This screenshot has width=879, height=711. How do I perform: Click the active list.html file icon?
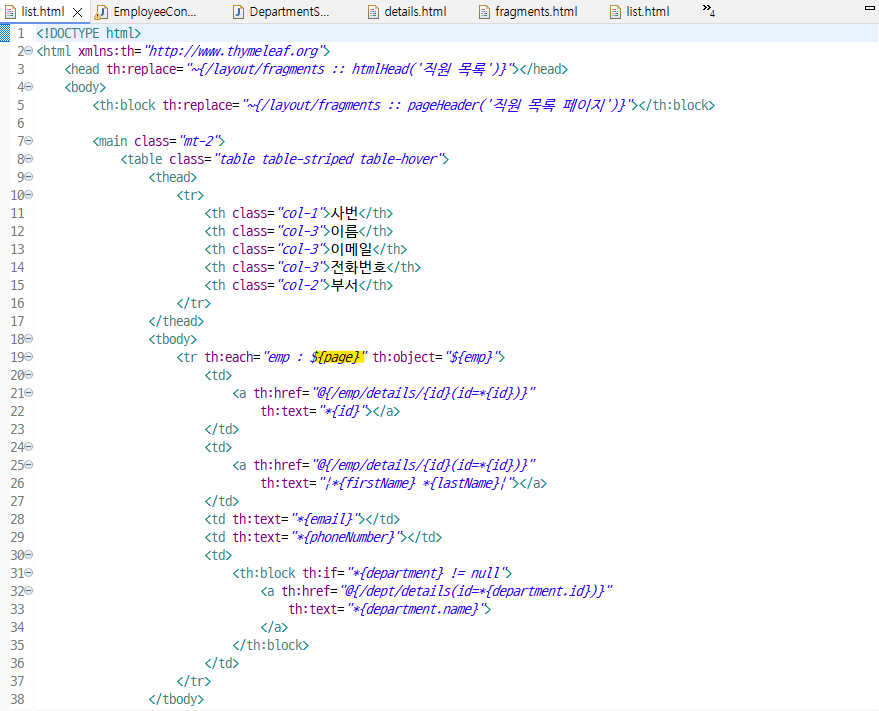[11, 12]
